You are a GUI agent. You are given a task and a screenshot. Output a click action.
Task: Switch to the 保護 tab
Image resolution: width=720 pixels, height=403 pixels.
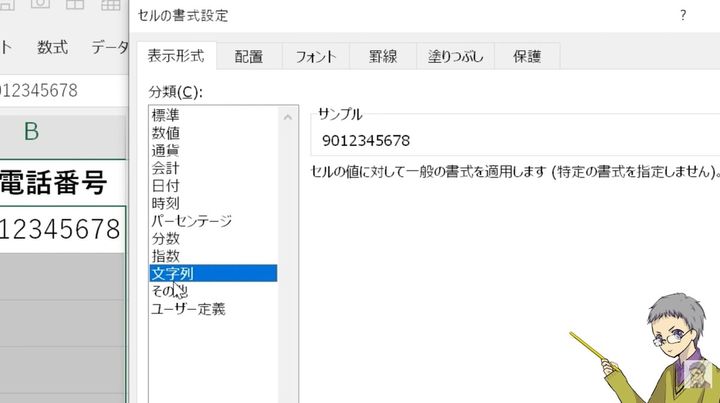527,56
